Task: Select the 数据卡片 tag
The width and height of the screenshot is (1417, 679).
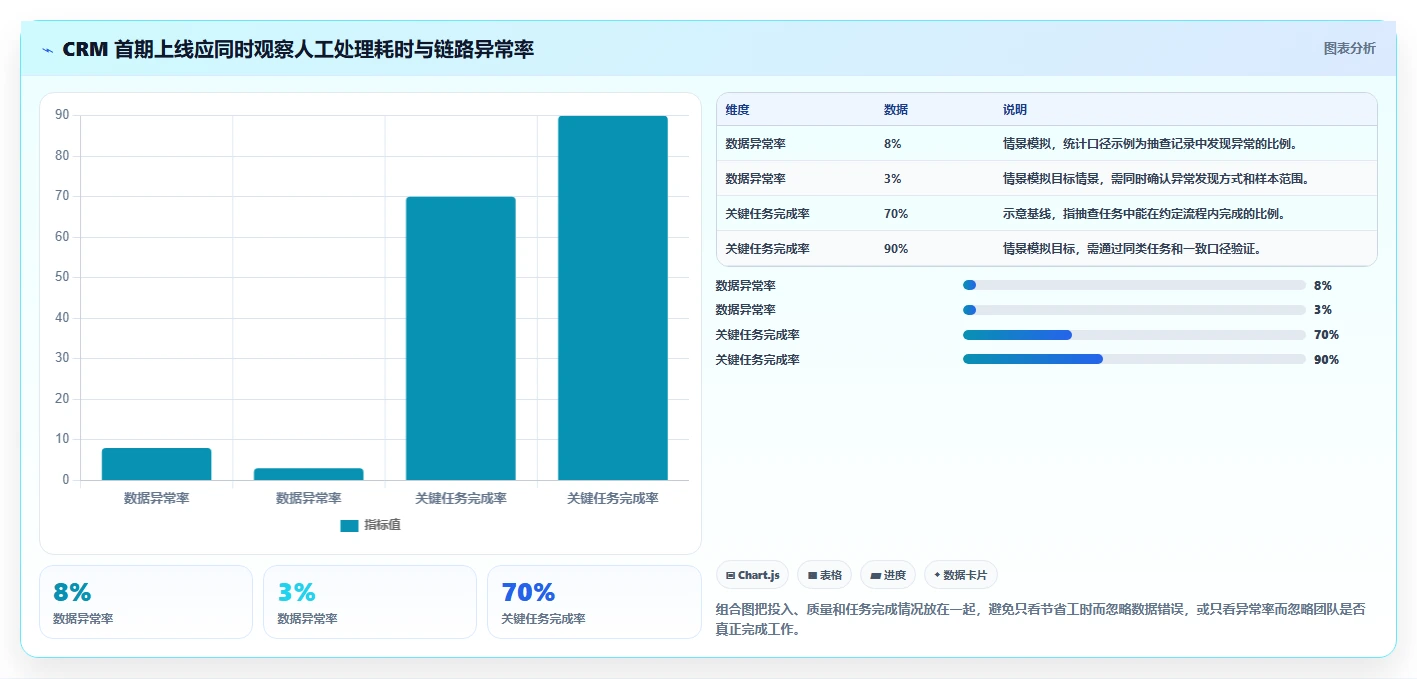Action: [x=961, y=575]
